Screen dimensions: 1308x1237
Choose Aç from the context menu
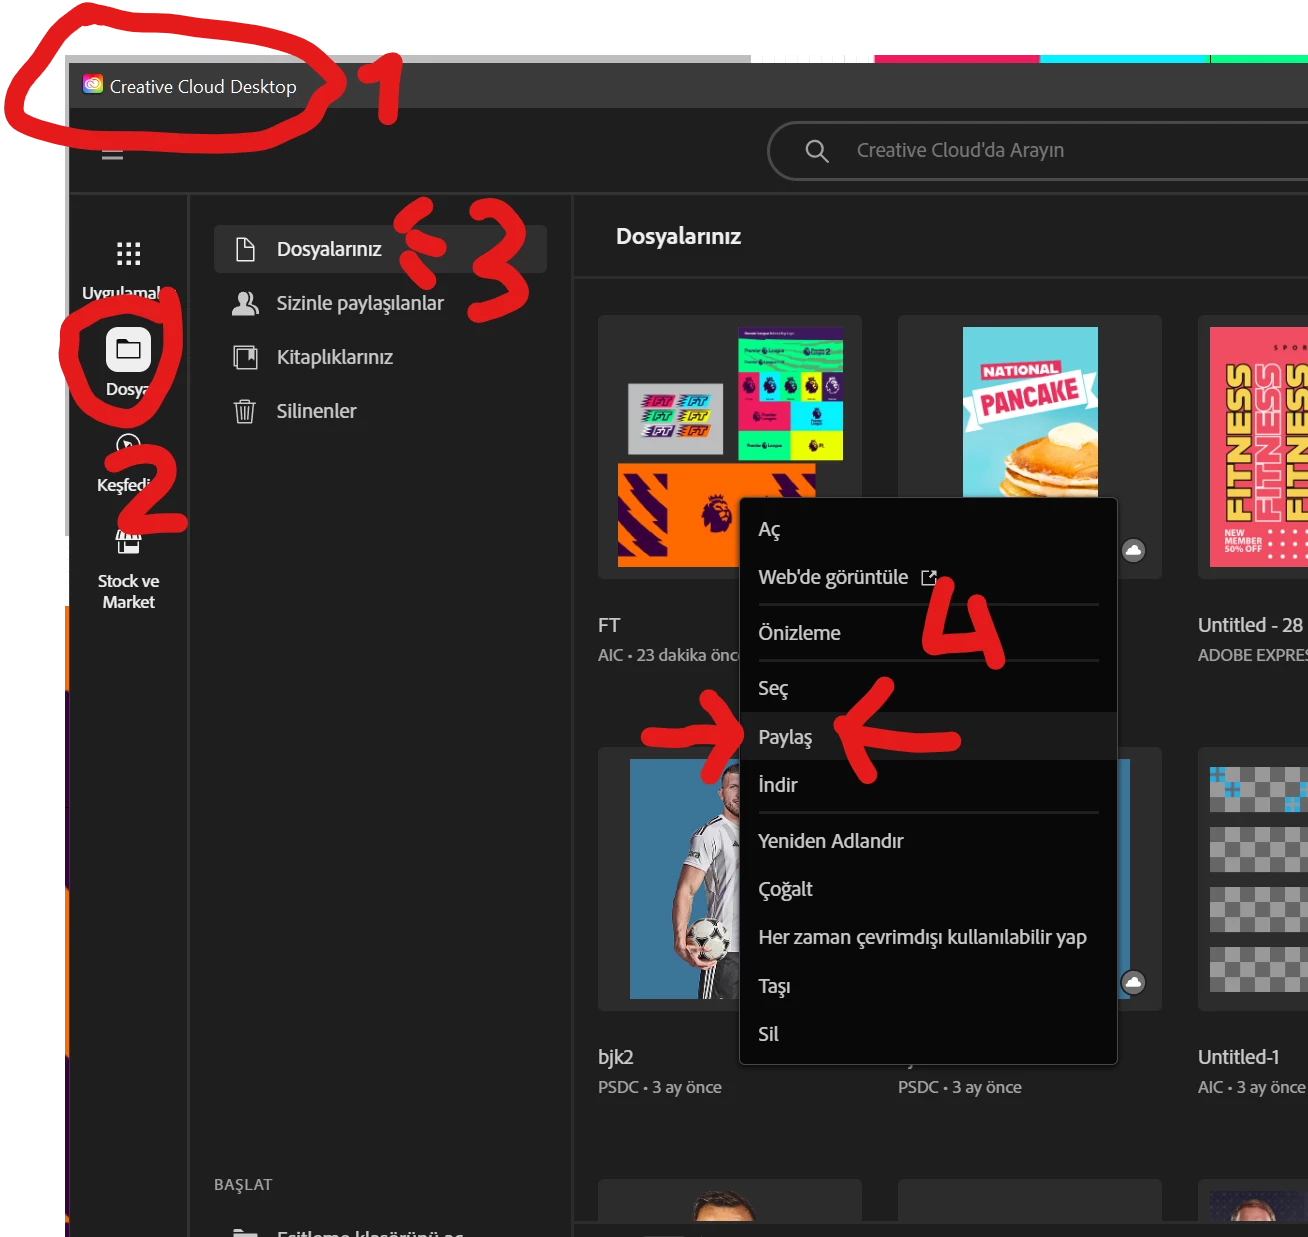pos(928,529)
